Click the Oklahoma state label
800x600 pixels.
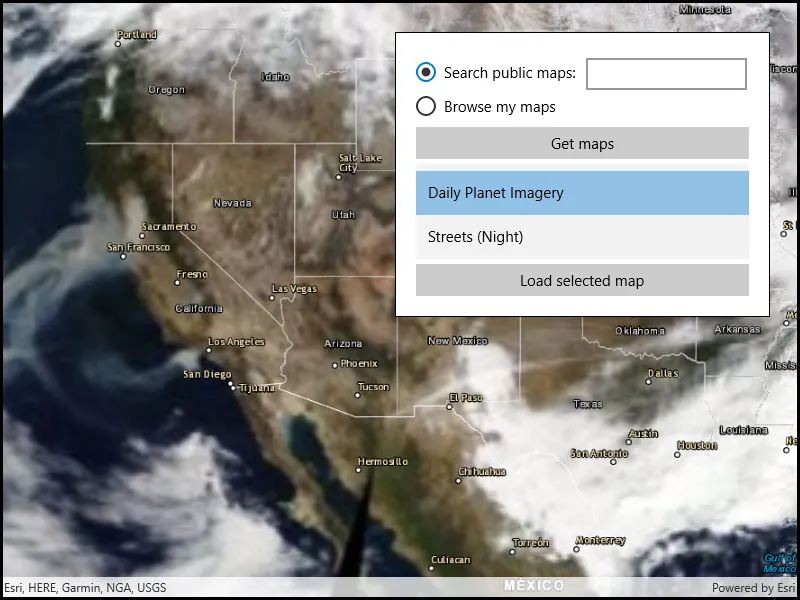coord(640,331)
